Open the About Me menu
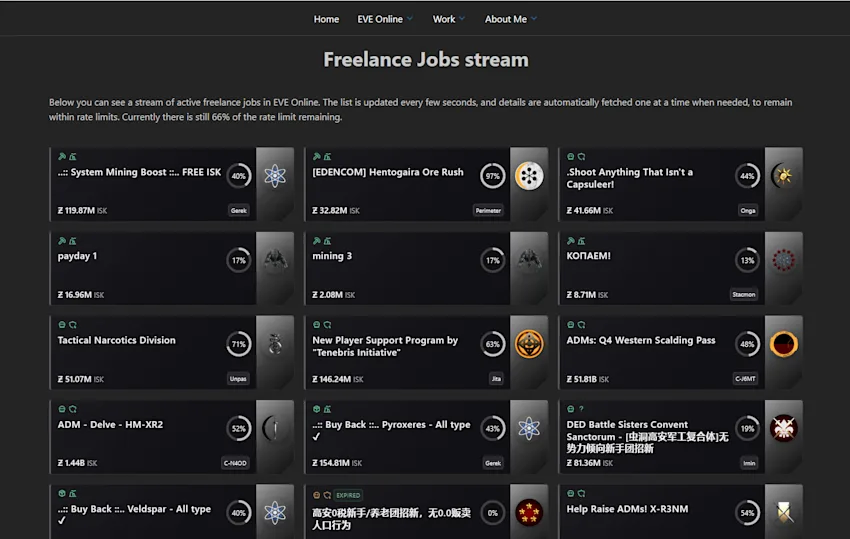 (x=505, y=19)
